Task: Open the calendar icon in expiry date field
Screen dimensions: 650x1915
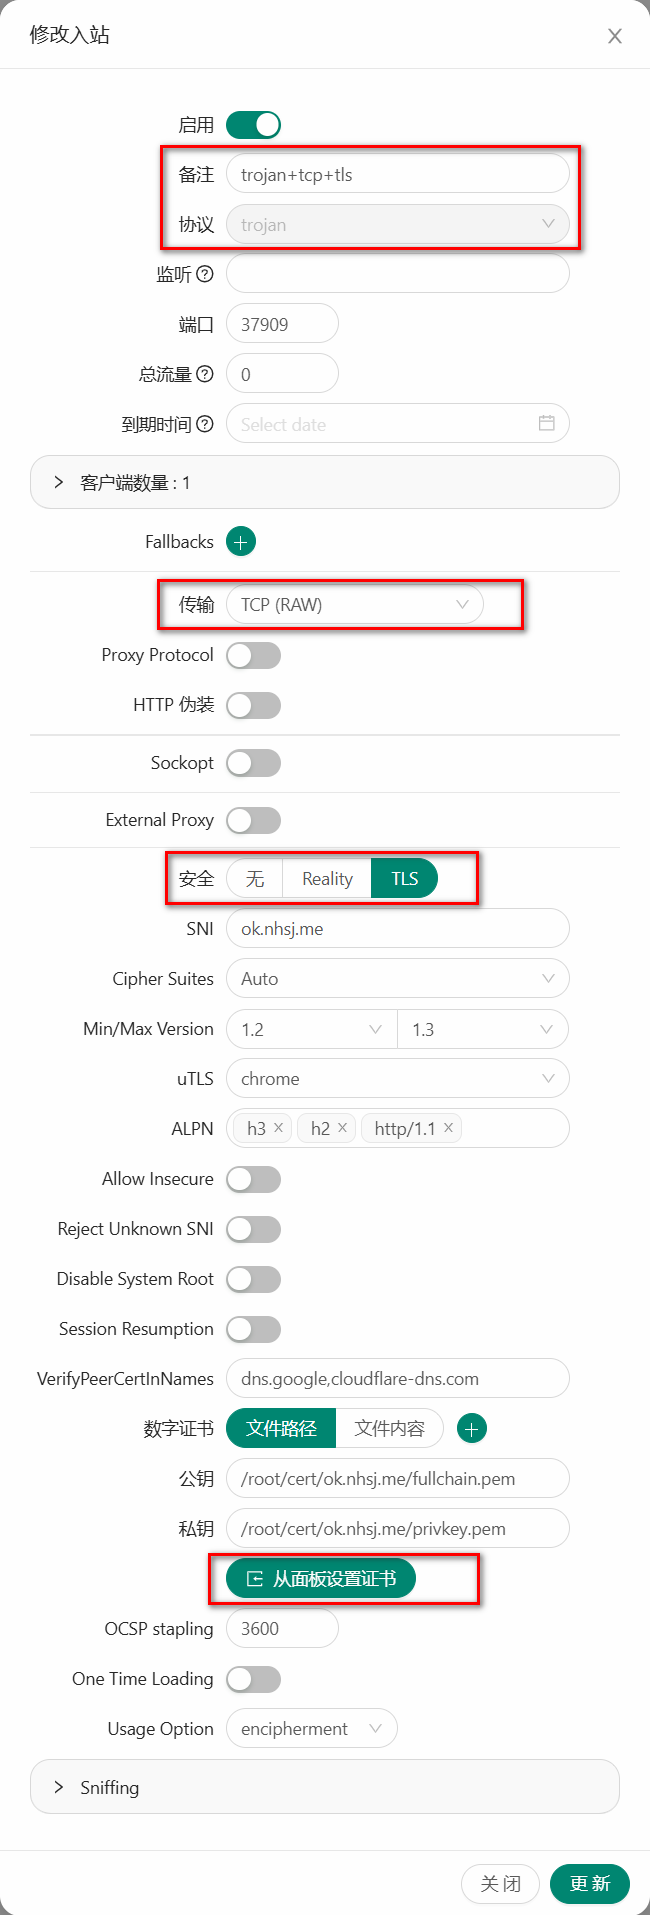Action: tap(546, 423)
